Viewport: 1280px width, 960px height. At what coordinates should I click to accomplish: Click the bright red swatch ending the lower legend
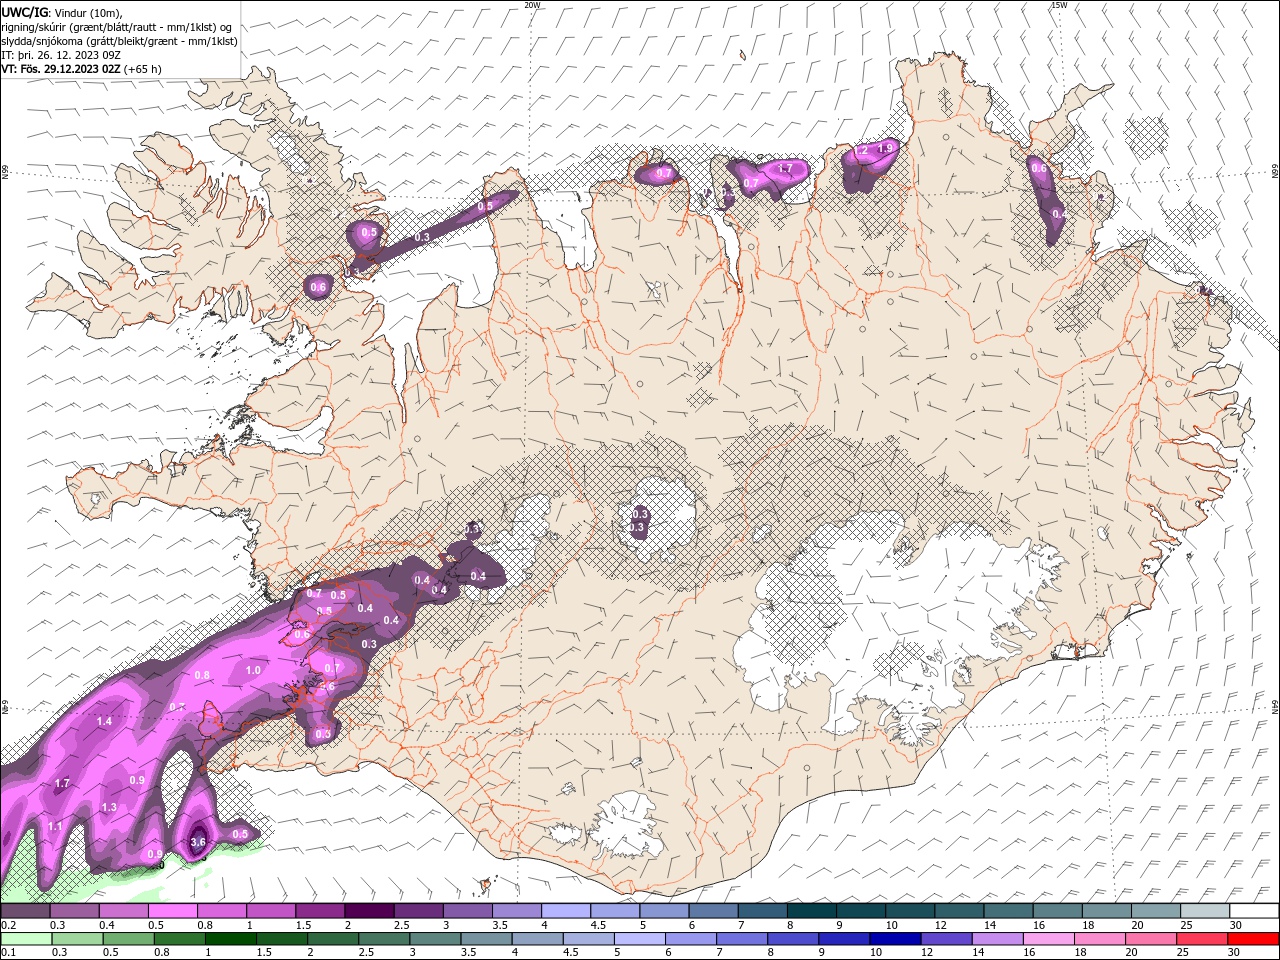[x=1254, y=939]
